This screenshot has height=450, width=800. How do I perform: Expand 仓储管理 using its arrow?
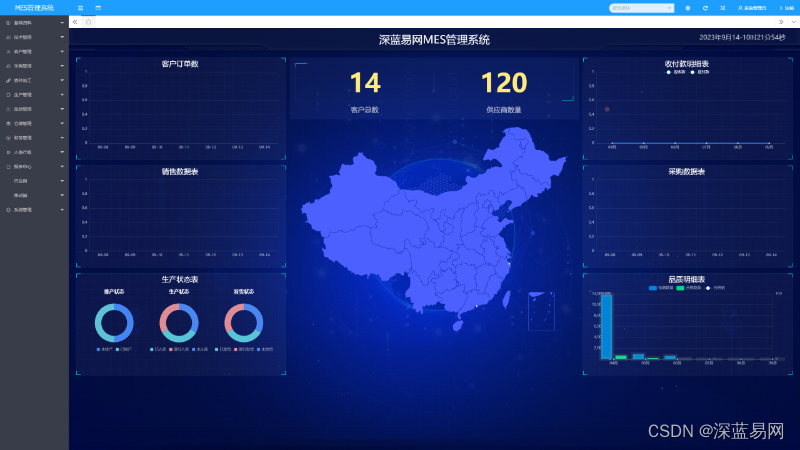coord(62,123)
